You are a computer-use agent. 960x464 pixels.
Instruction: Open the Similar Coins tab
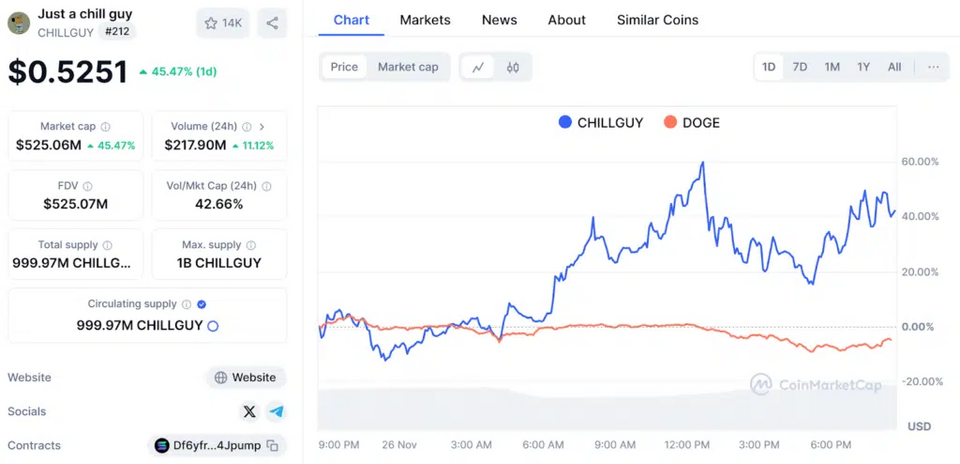point(658,20)
